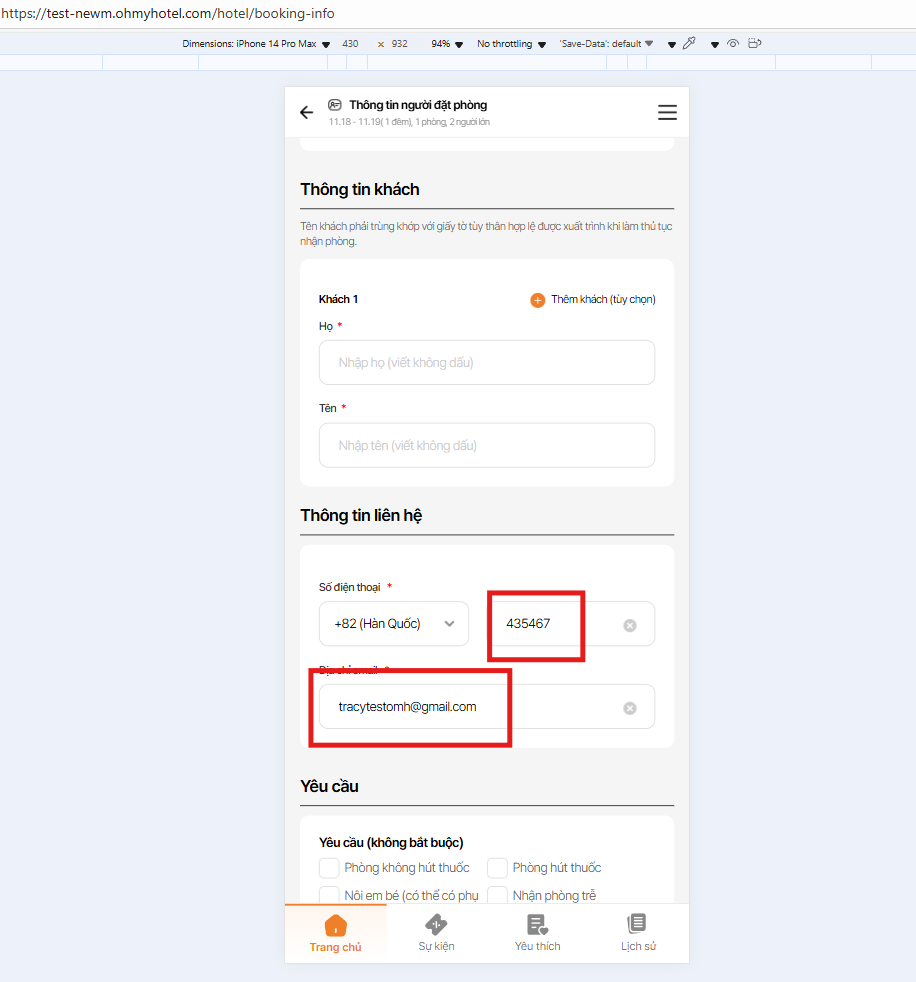Click the Họ last name input field
The image size is (916, 982).
(487, 363)
